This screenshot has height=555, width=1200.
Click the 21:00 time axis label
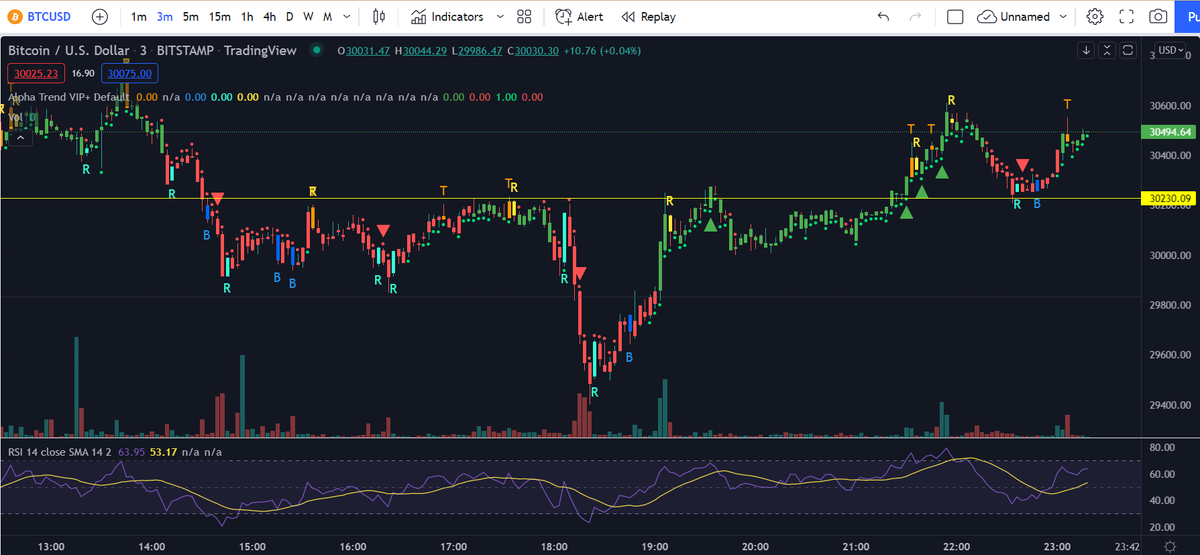855,547
